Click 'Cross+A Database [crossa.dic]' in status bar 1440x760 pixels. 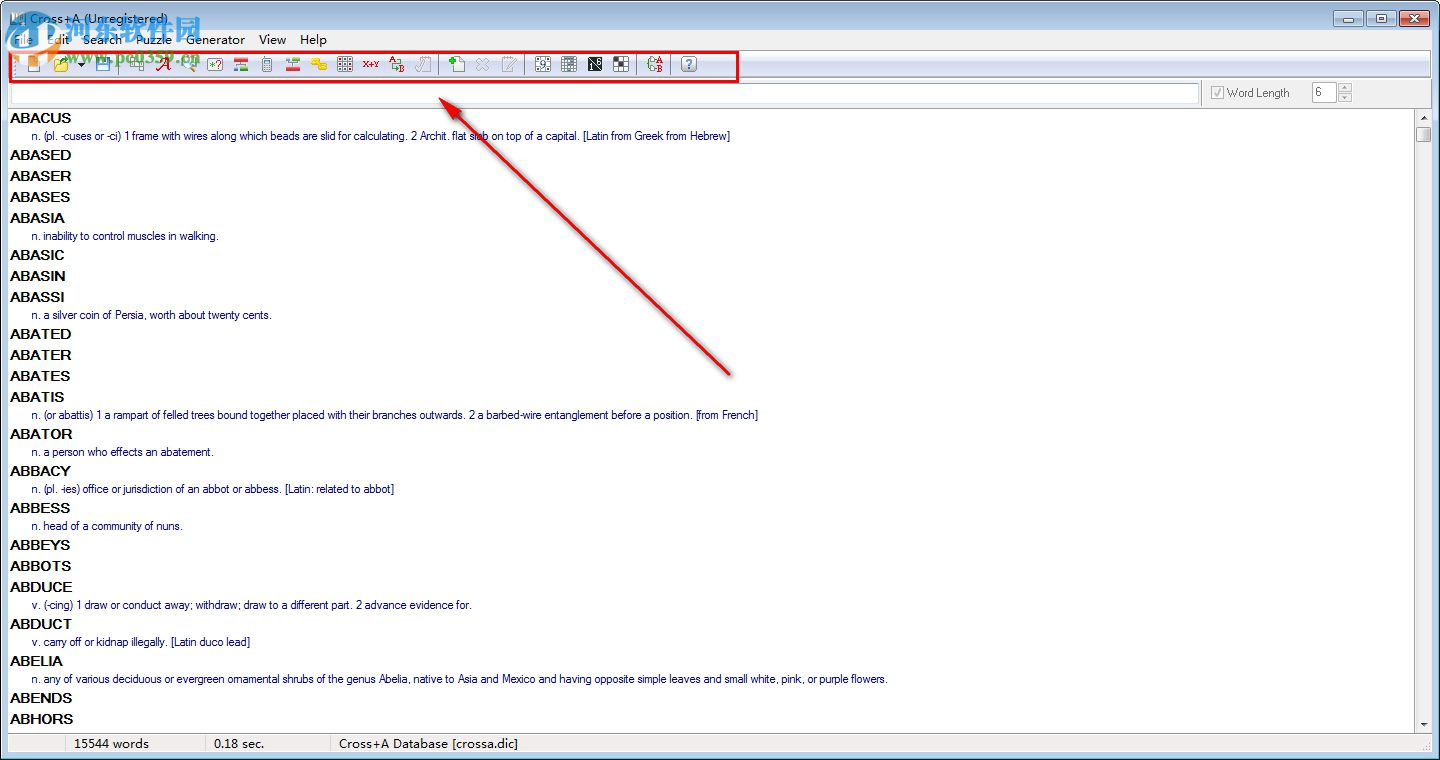click(x=428, y=744)
